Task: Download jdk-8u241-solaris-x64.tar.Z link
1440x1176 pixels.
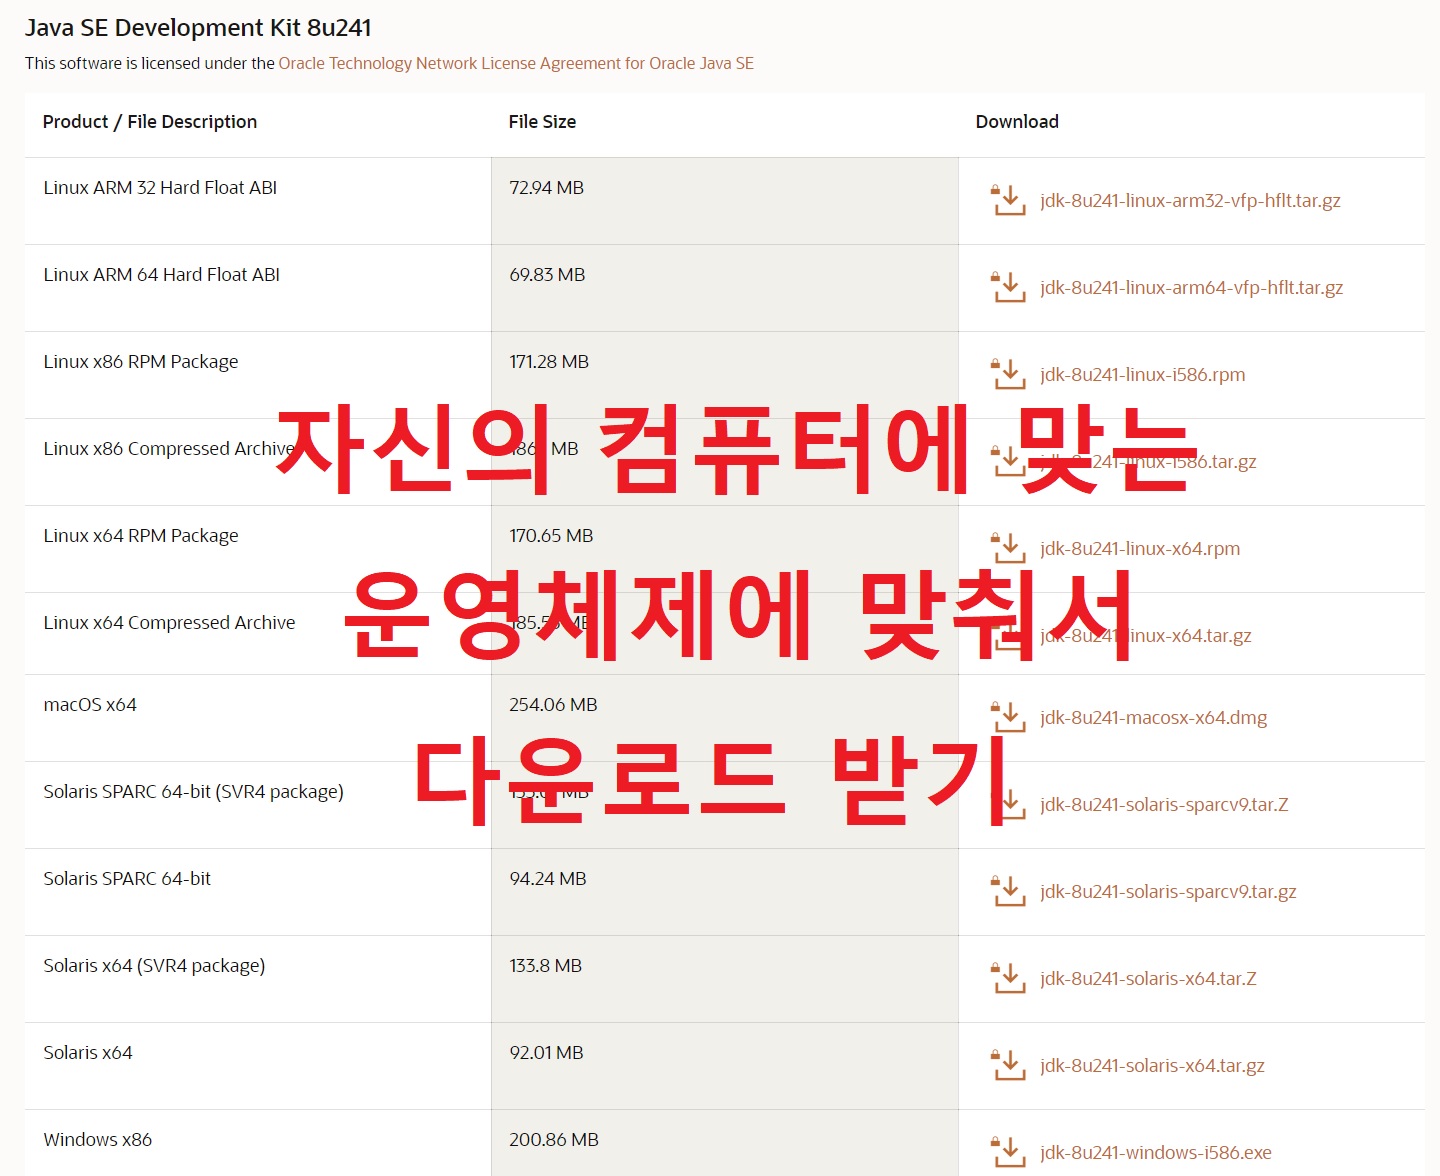Action: point(1148,978)
